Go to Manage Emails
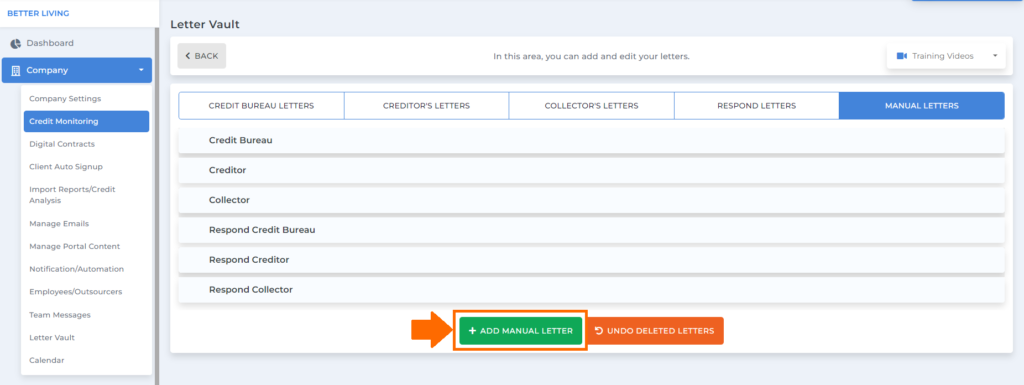The height and width of the screenshot is (385, 1024). click(59, 224)
